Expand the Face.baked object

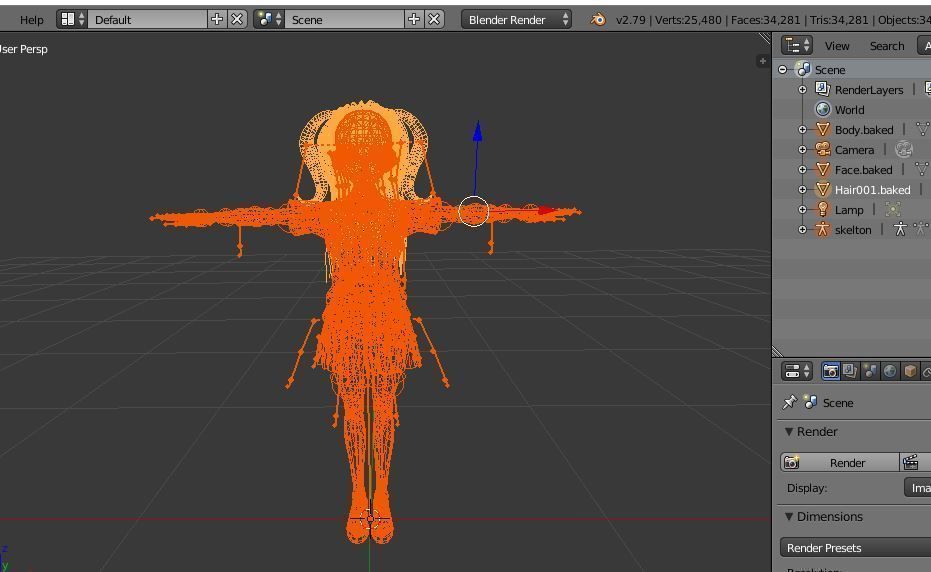802,169
